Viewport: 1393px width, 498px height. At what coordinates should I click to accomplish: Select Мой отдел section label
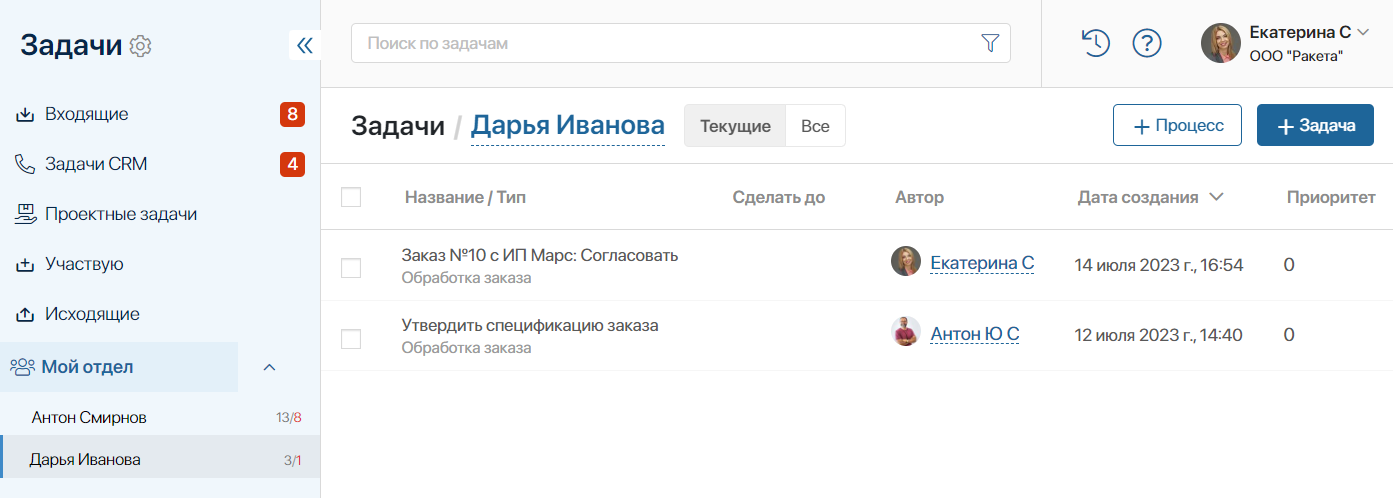[87, 367]
